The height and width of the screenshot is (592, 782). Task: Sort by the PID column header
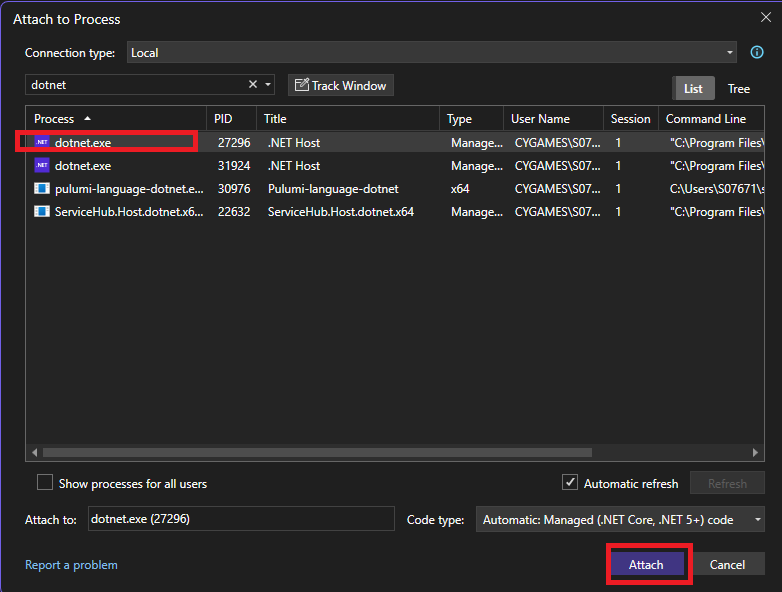point(232,119)
